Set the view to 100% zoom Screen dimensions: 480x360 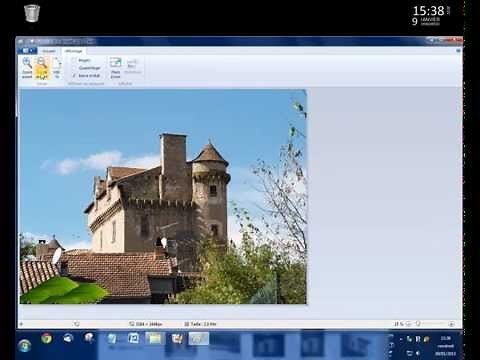[x=57, y=68]
